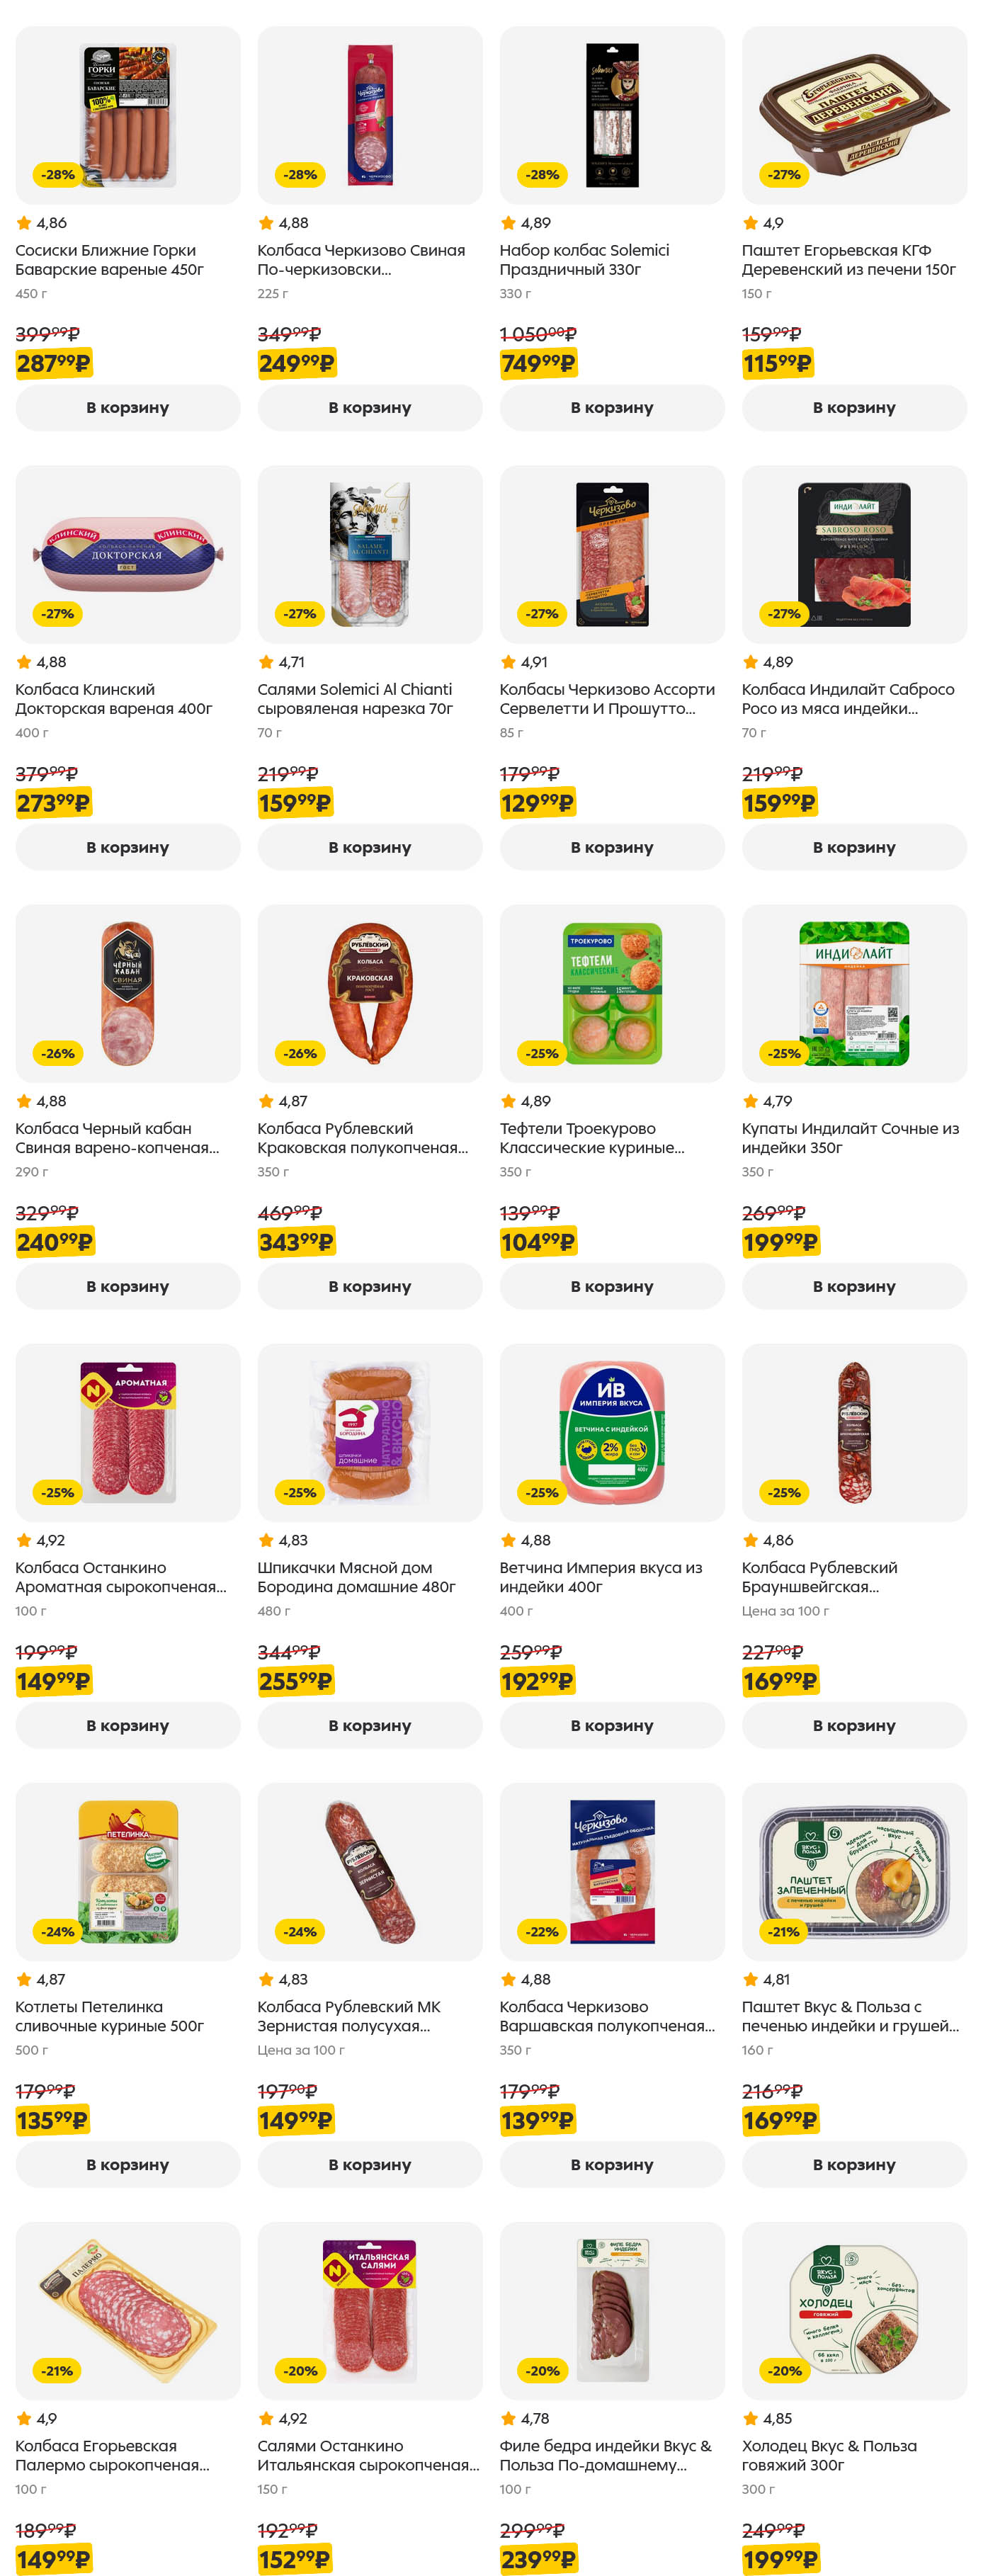The height and width of the screenshot is (2576, 988).
Task: Open the Колбасы Черкизово Ассорти product title link
Action: 607,698
